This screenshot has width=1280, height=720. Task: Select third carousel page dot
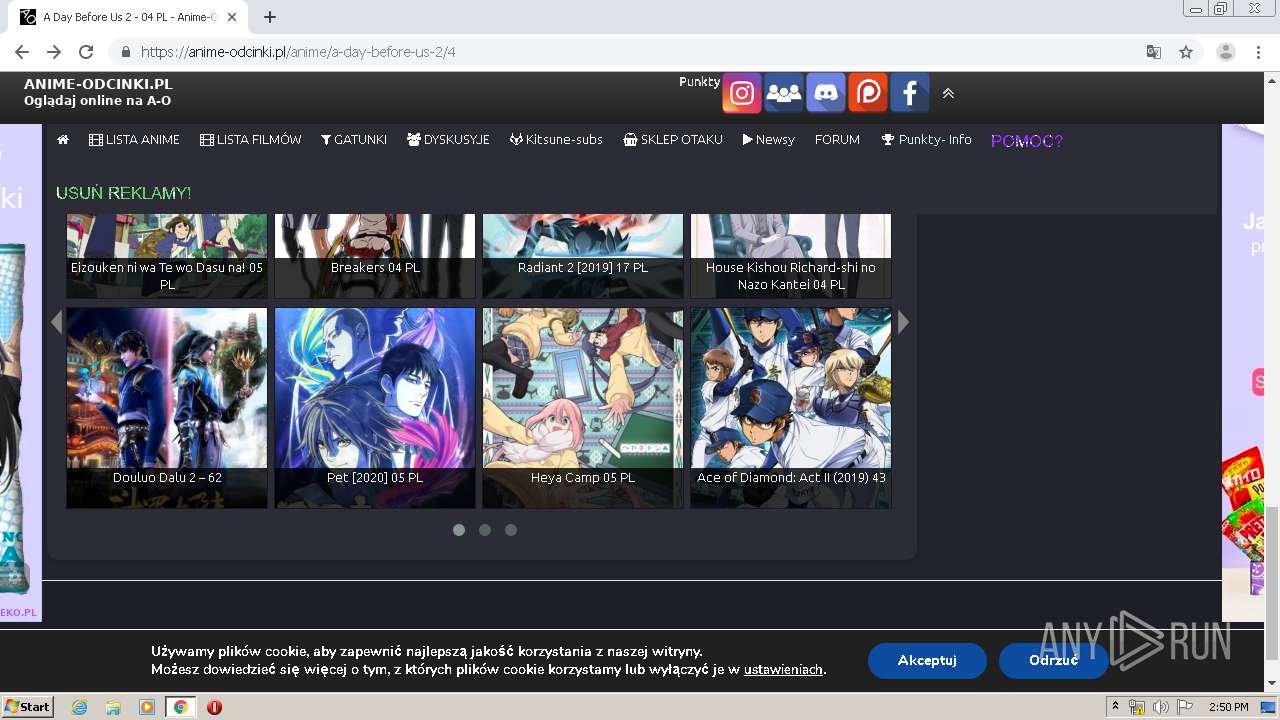(x=511, y=530)
